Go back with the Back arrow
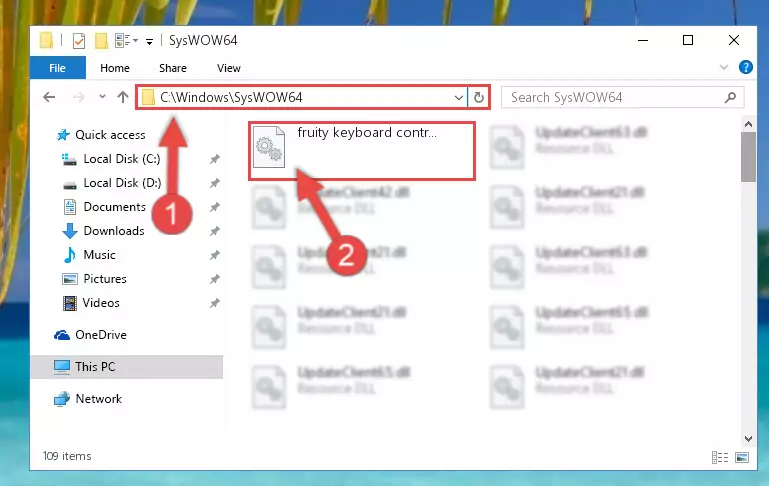769x486 pixels. pos(49,97)
